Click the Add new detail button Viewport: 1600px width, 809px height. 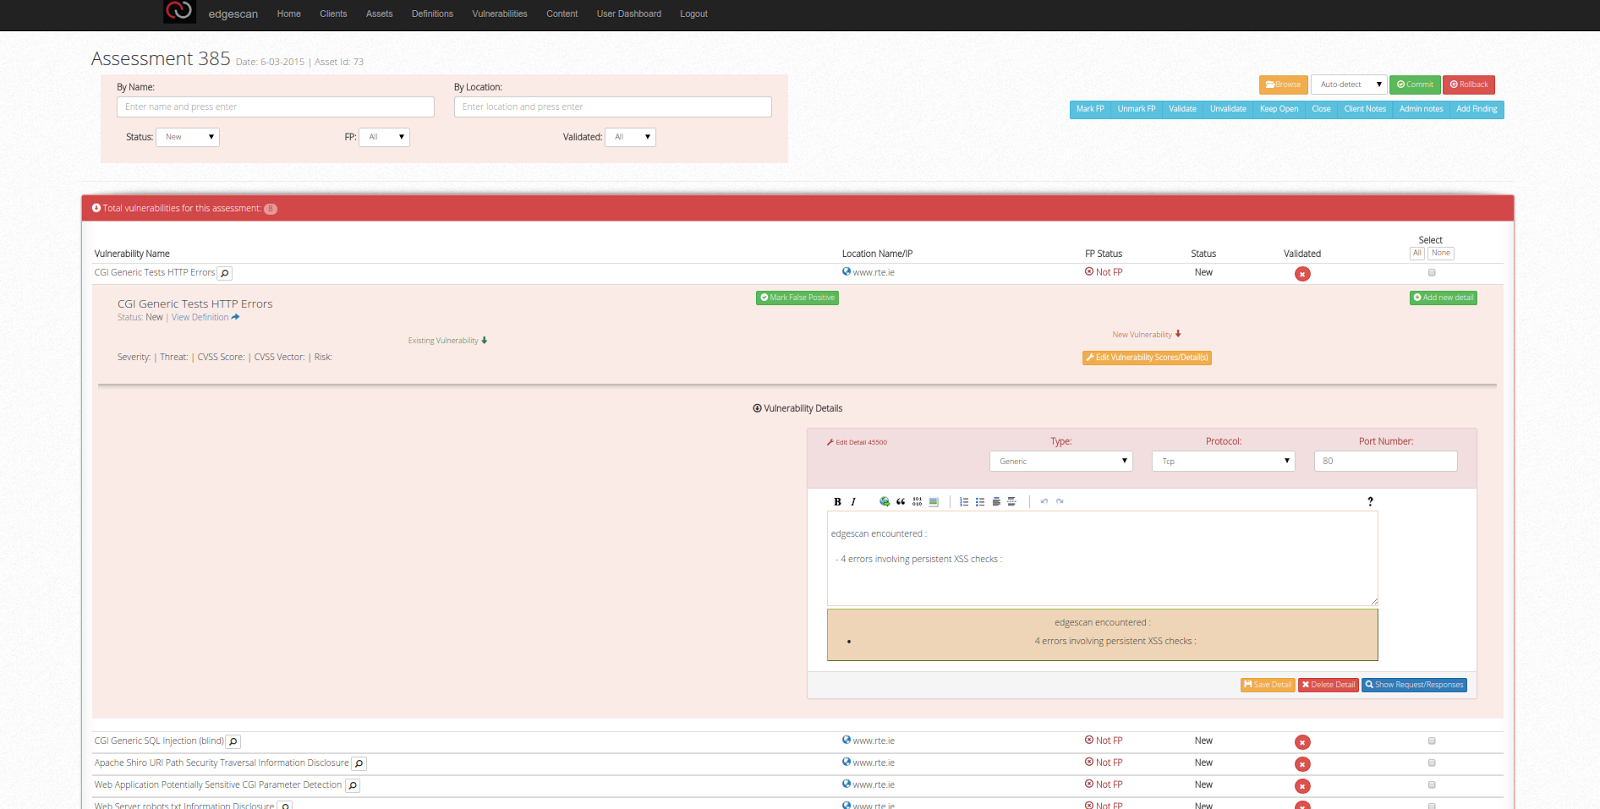1443,298
